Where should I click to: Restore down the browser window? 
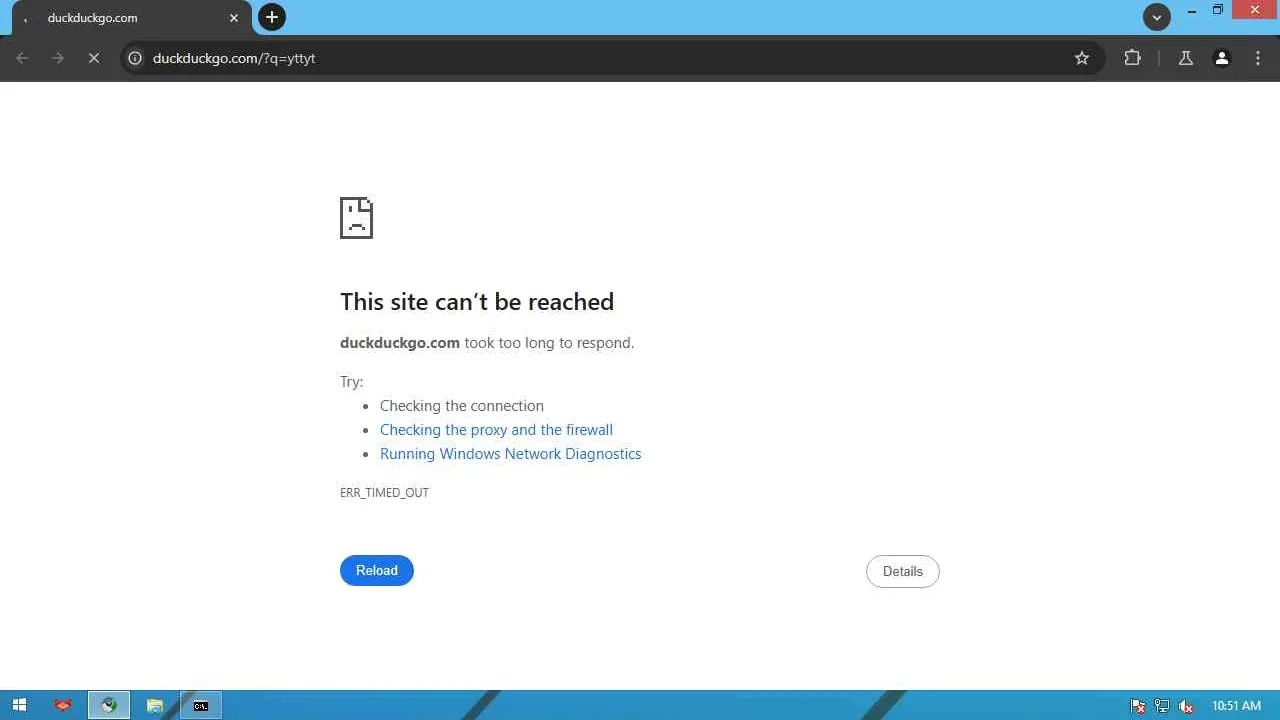point(1218,10)
